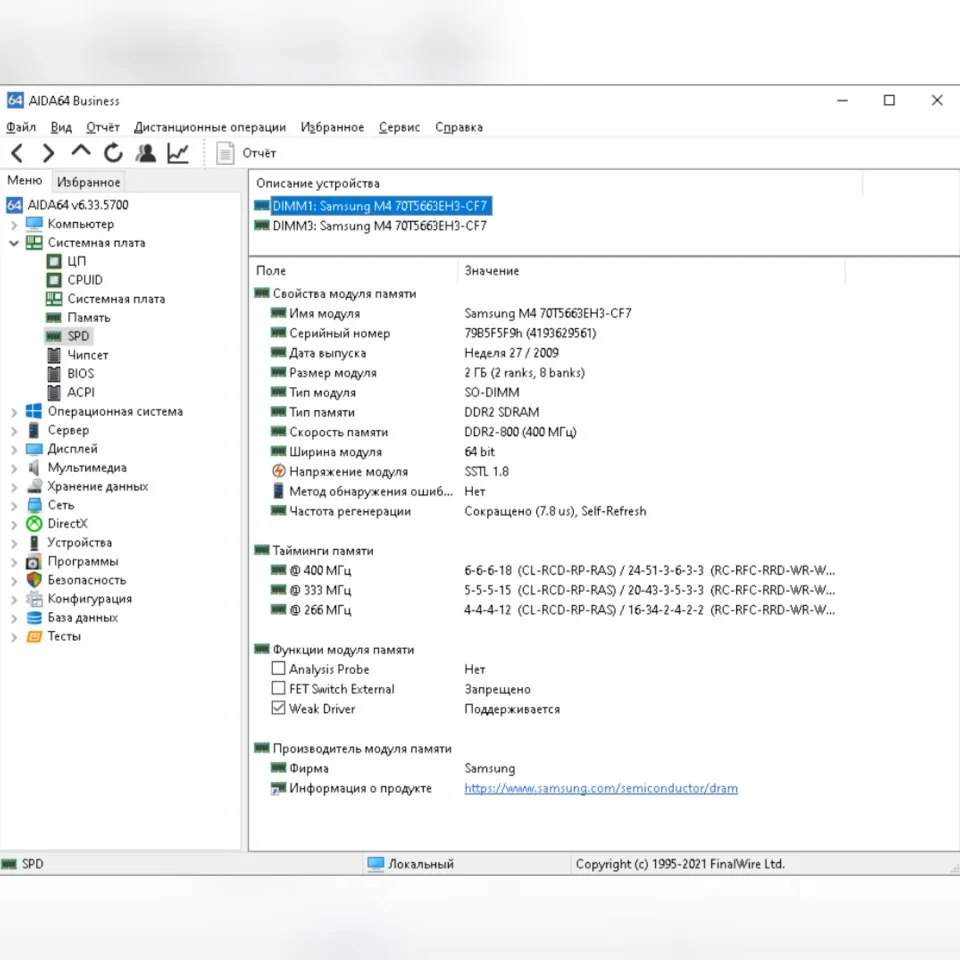Expand the Сеть tree node
Screen dimensions: 960x960
(13, 506)
